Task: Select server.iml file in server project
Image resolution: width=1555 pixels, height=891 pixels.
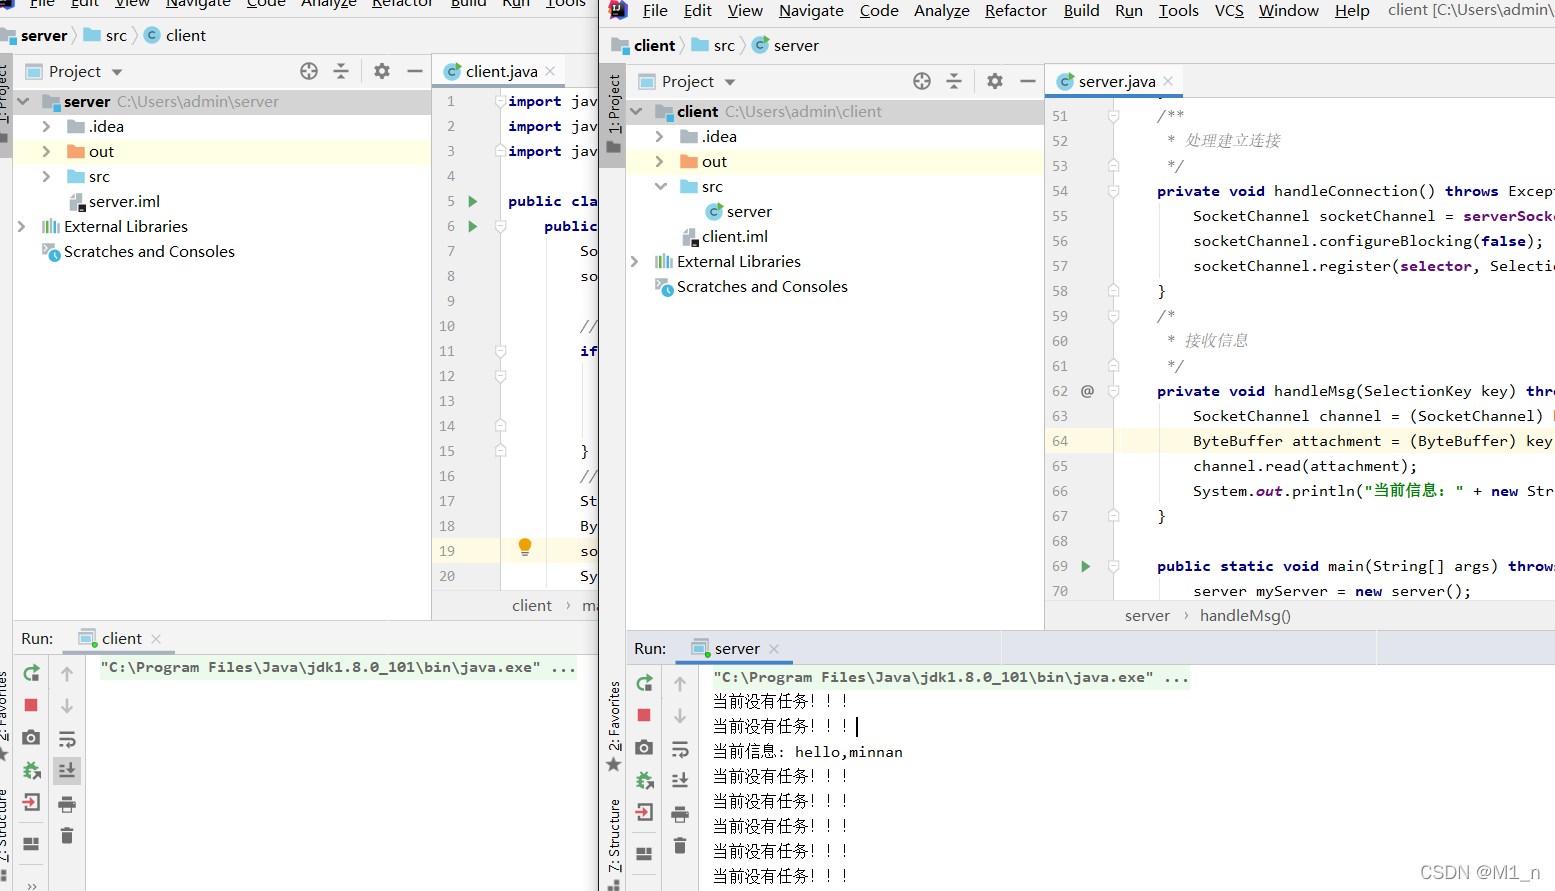Action: pyautogui.click(x=114, y=201)
